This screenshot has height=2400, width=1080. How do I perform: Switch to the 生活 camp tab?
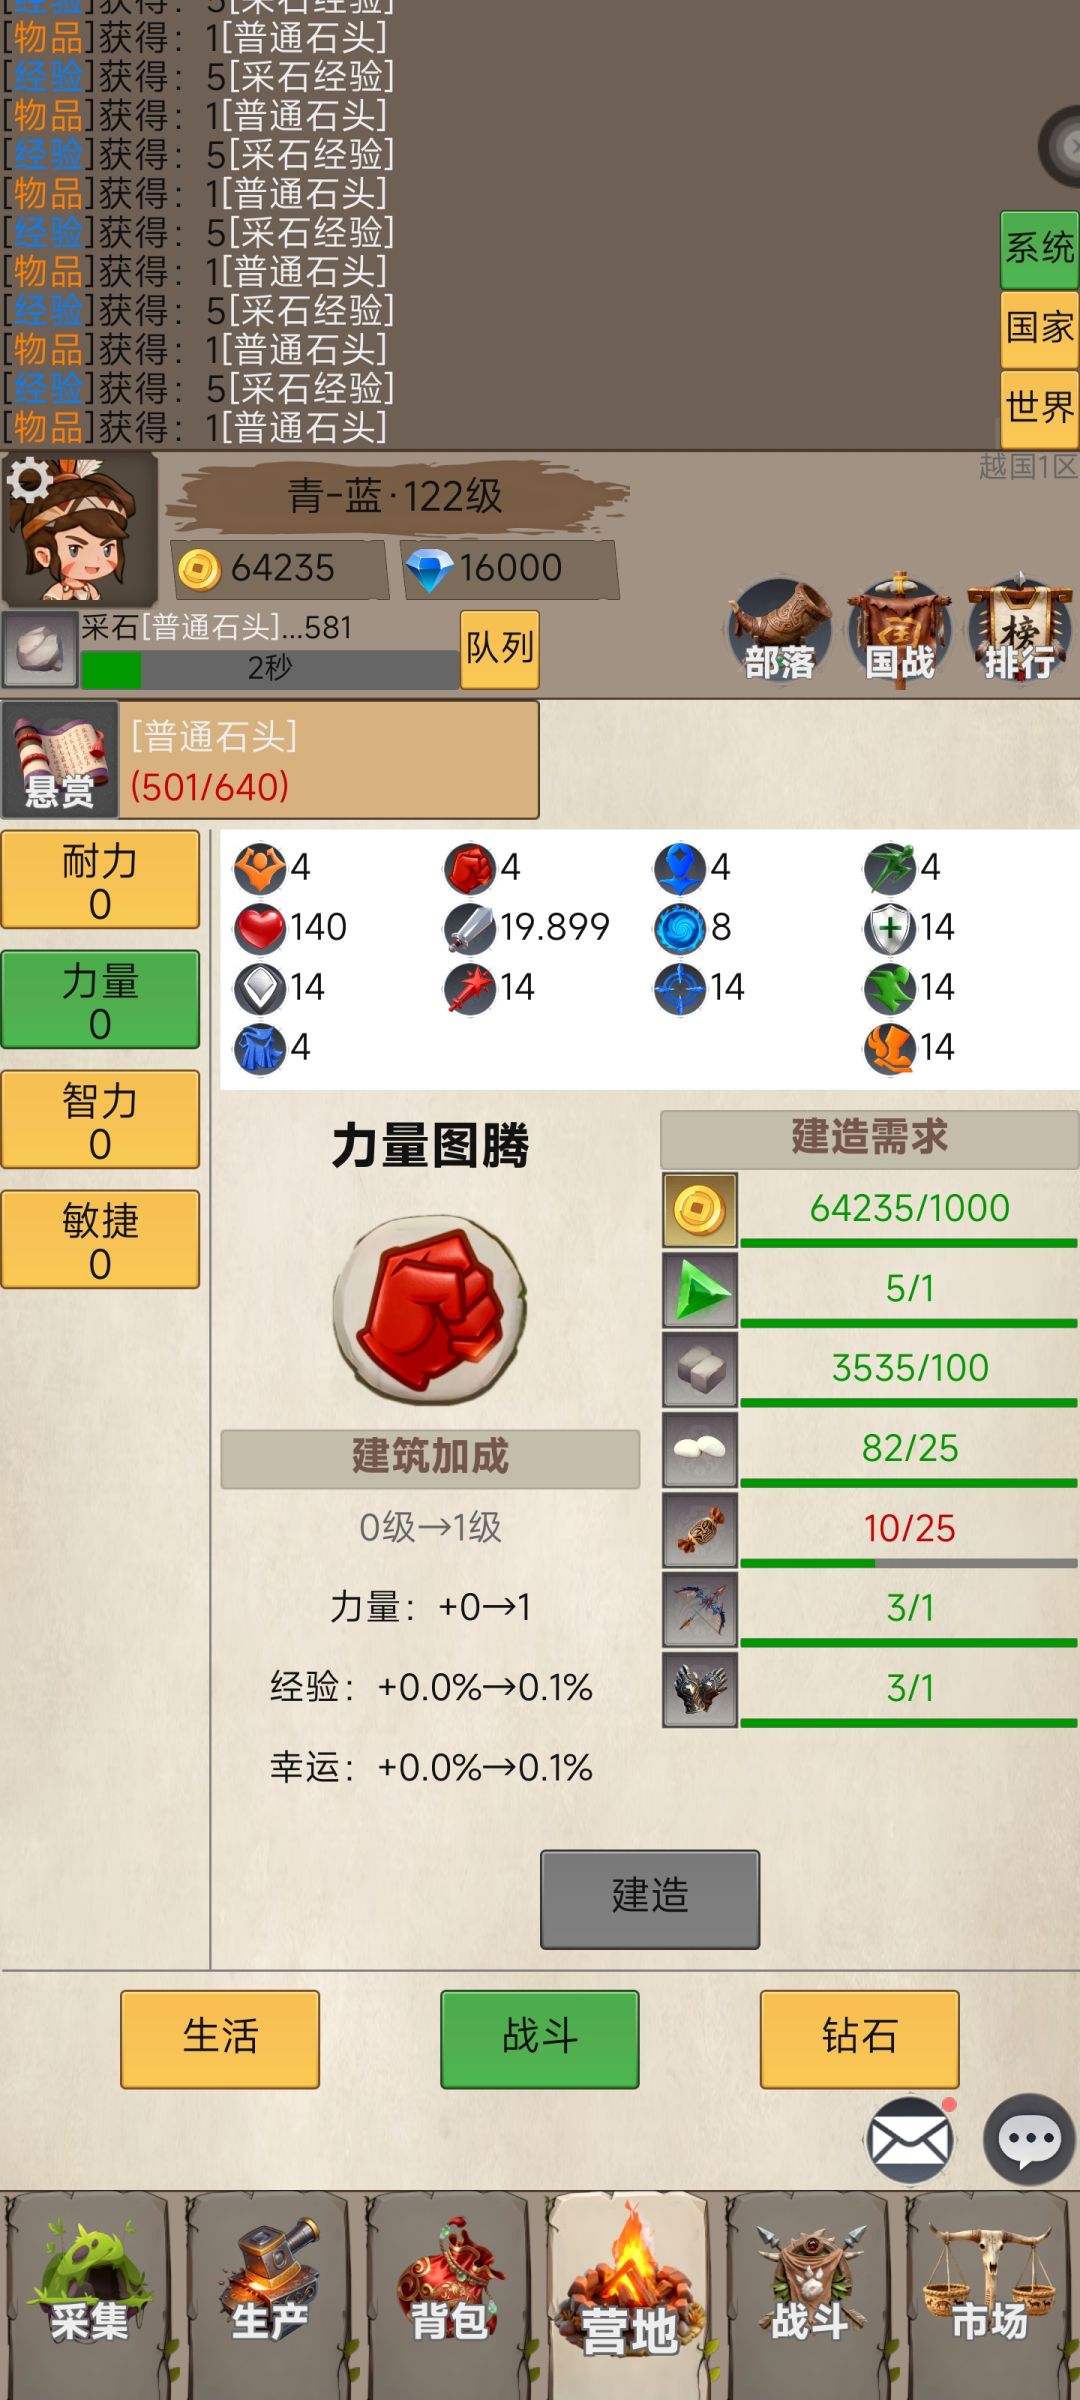click(220, 2039)
